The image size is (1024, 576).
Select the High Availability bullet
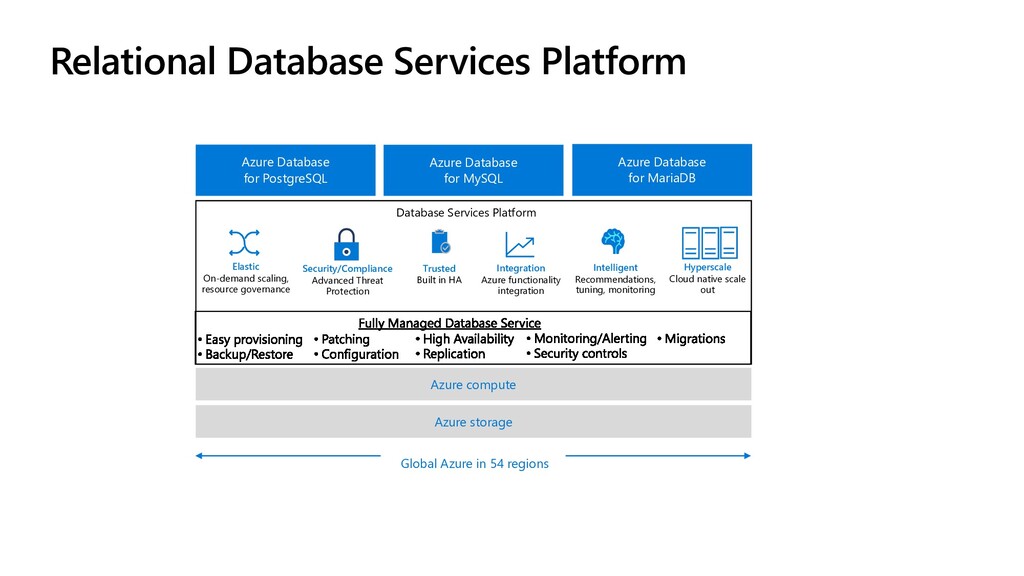pyautogui.click(x=464, y=339)
